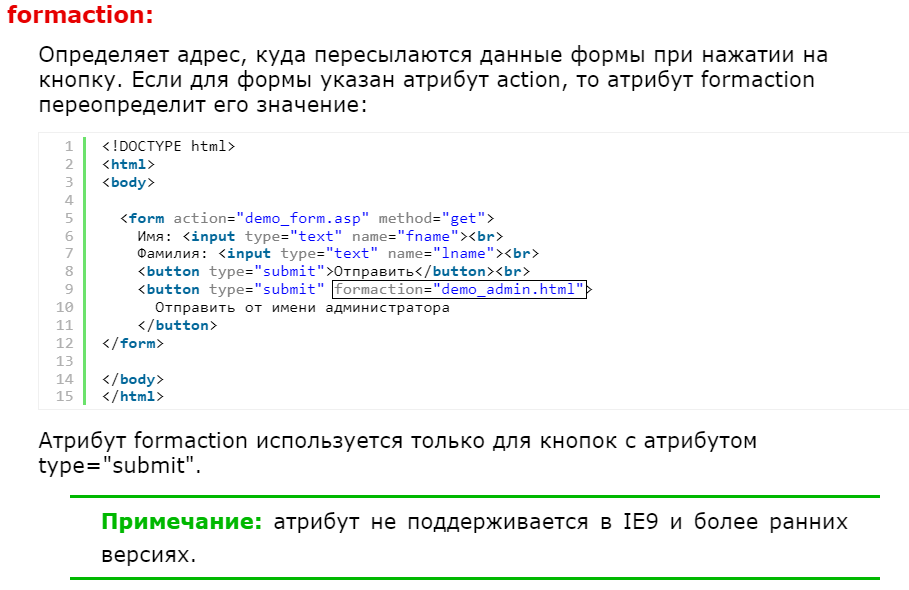
Task: Click the word "поддерживается" in the note
Action: point(499,523)
